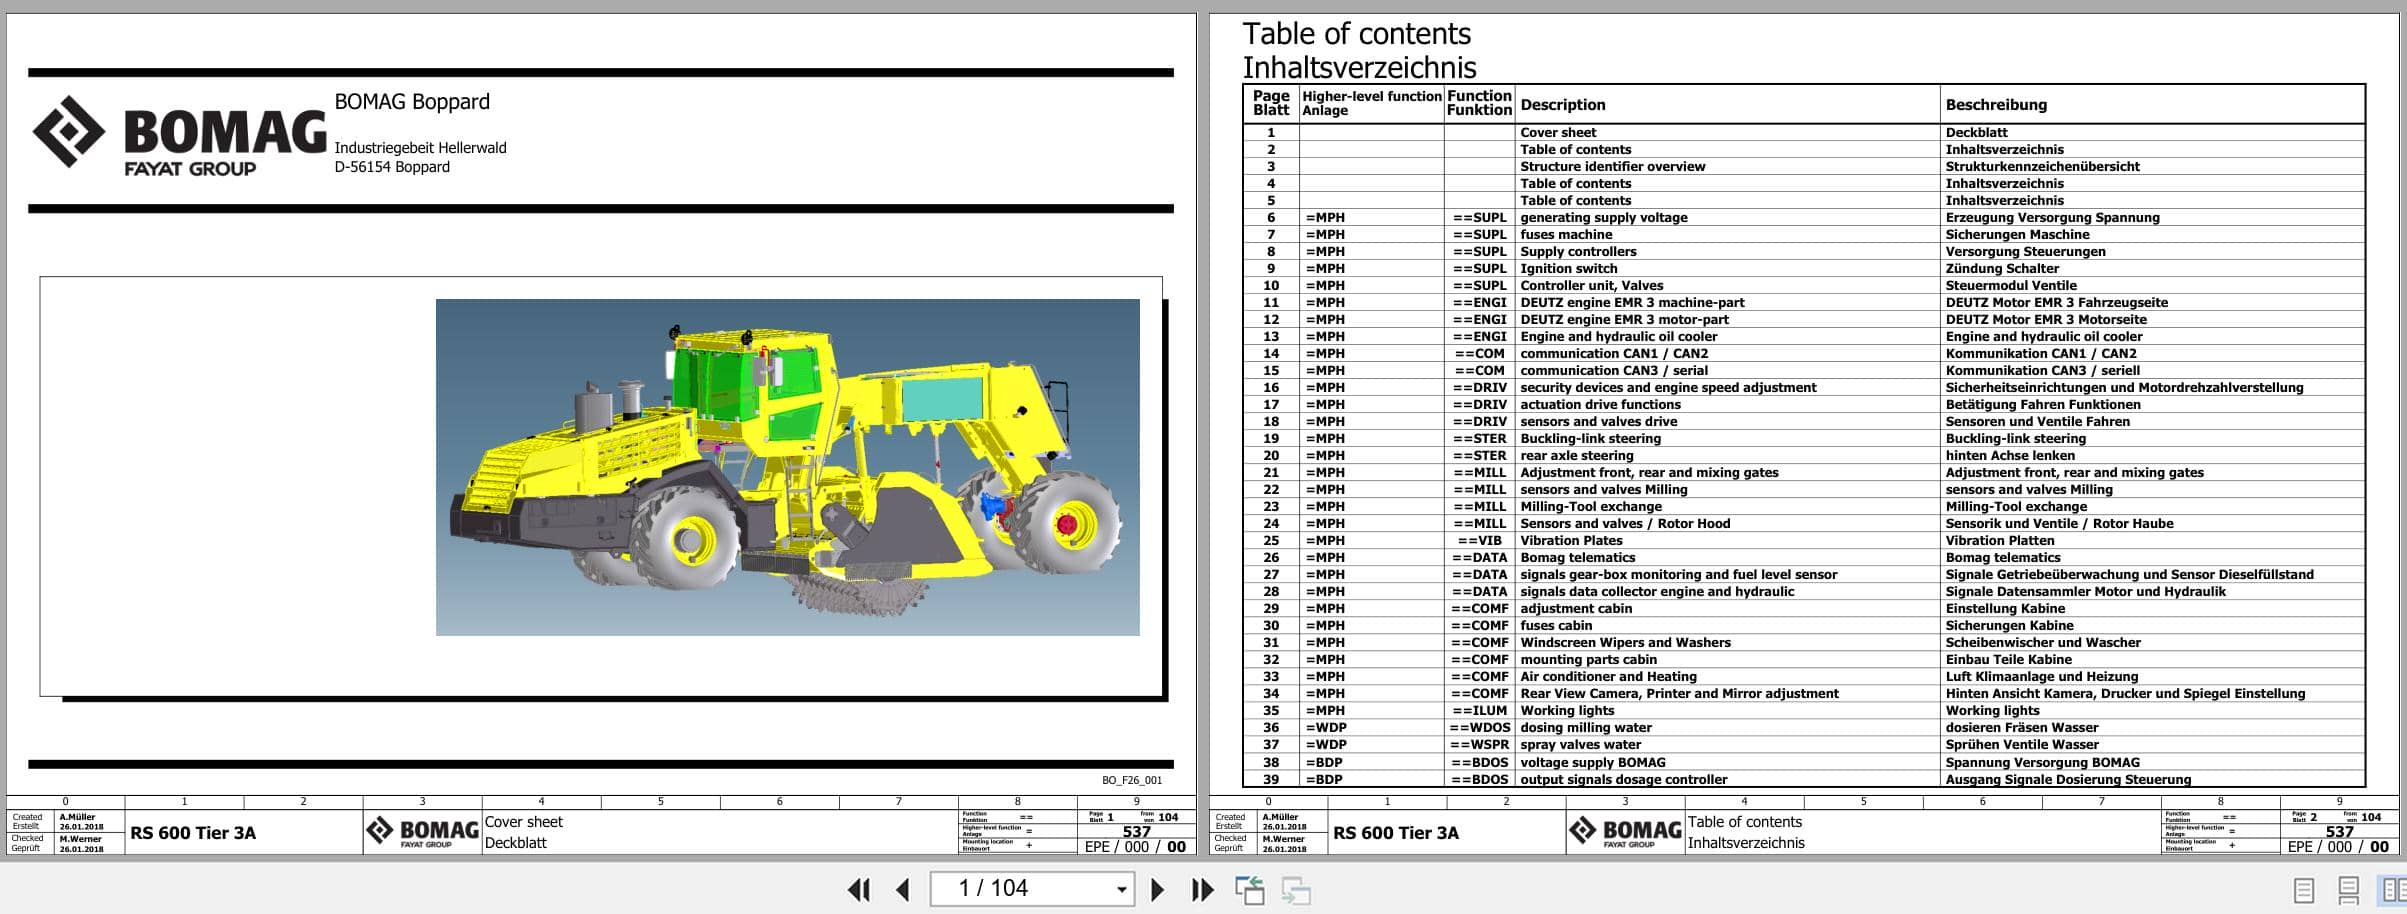The width and height of the screenshot is (2407, 914).
Task: Jump to the first page of the document
Action: coord(858,889)
